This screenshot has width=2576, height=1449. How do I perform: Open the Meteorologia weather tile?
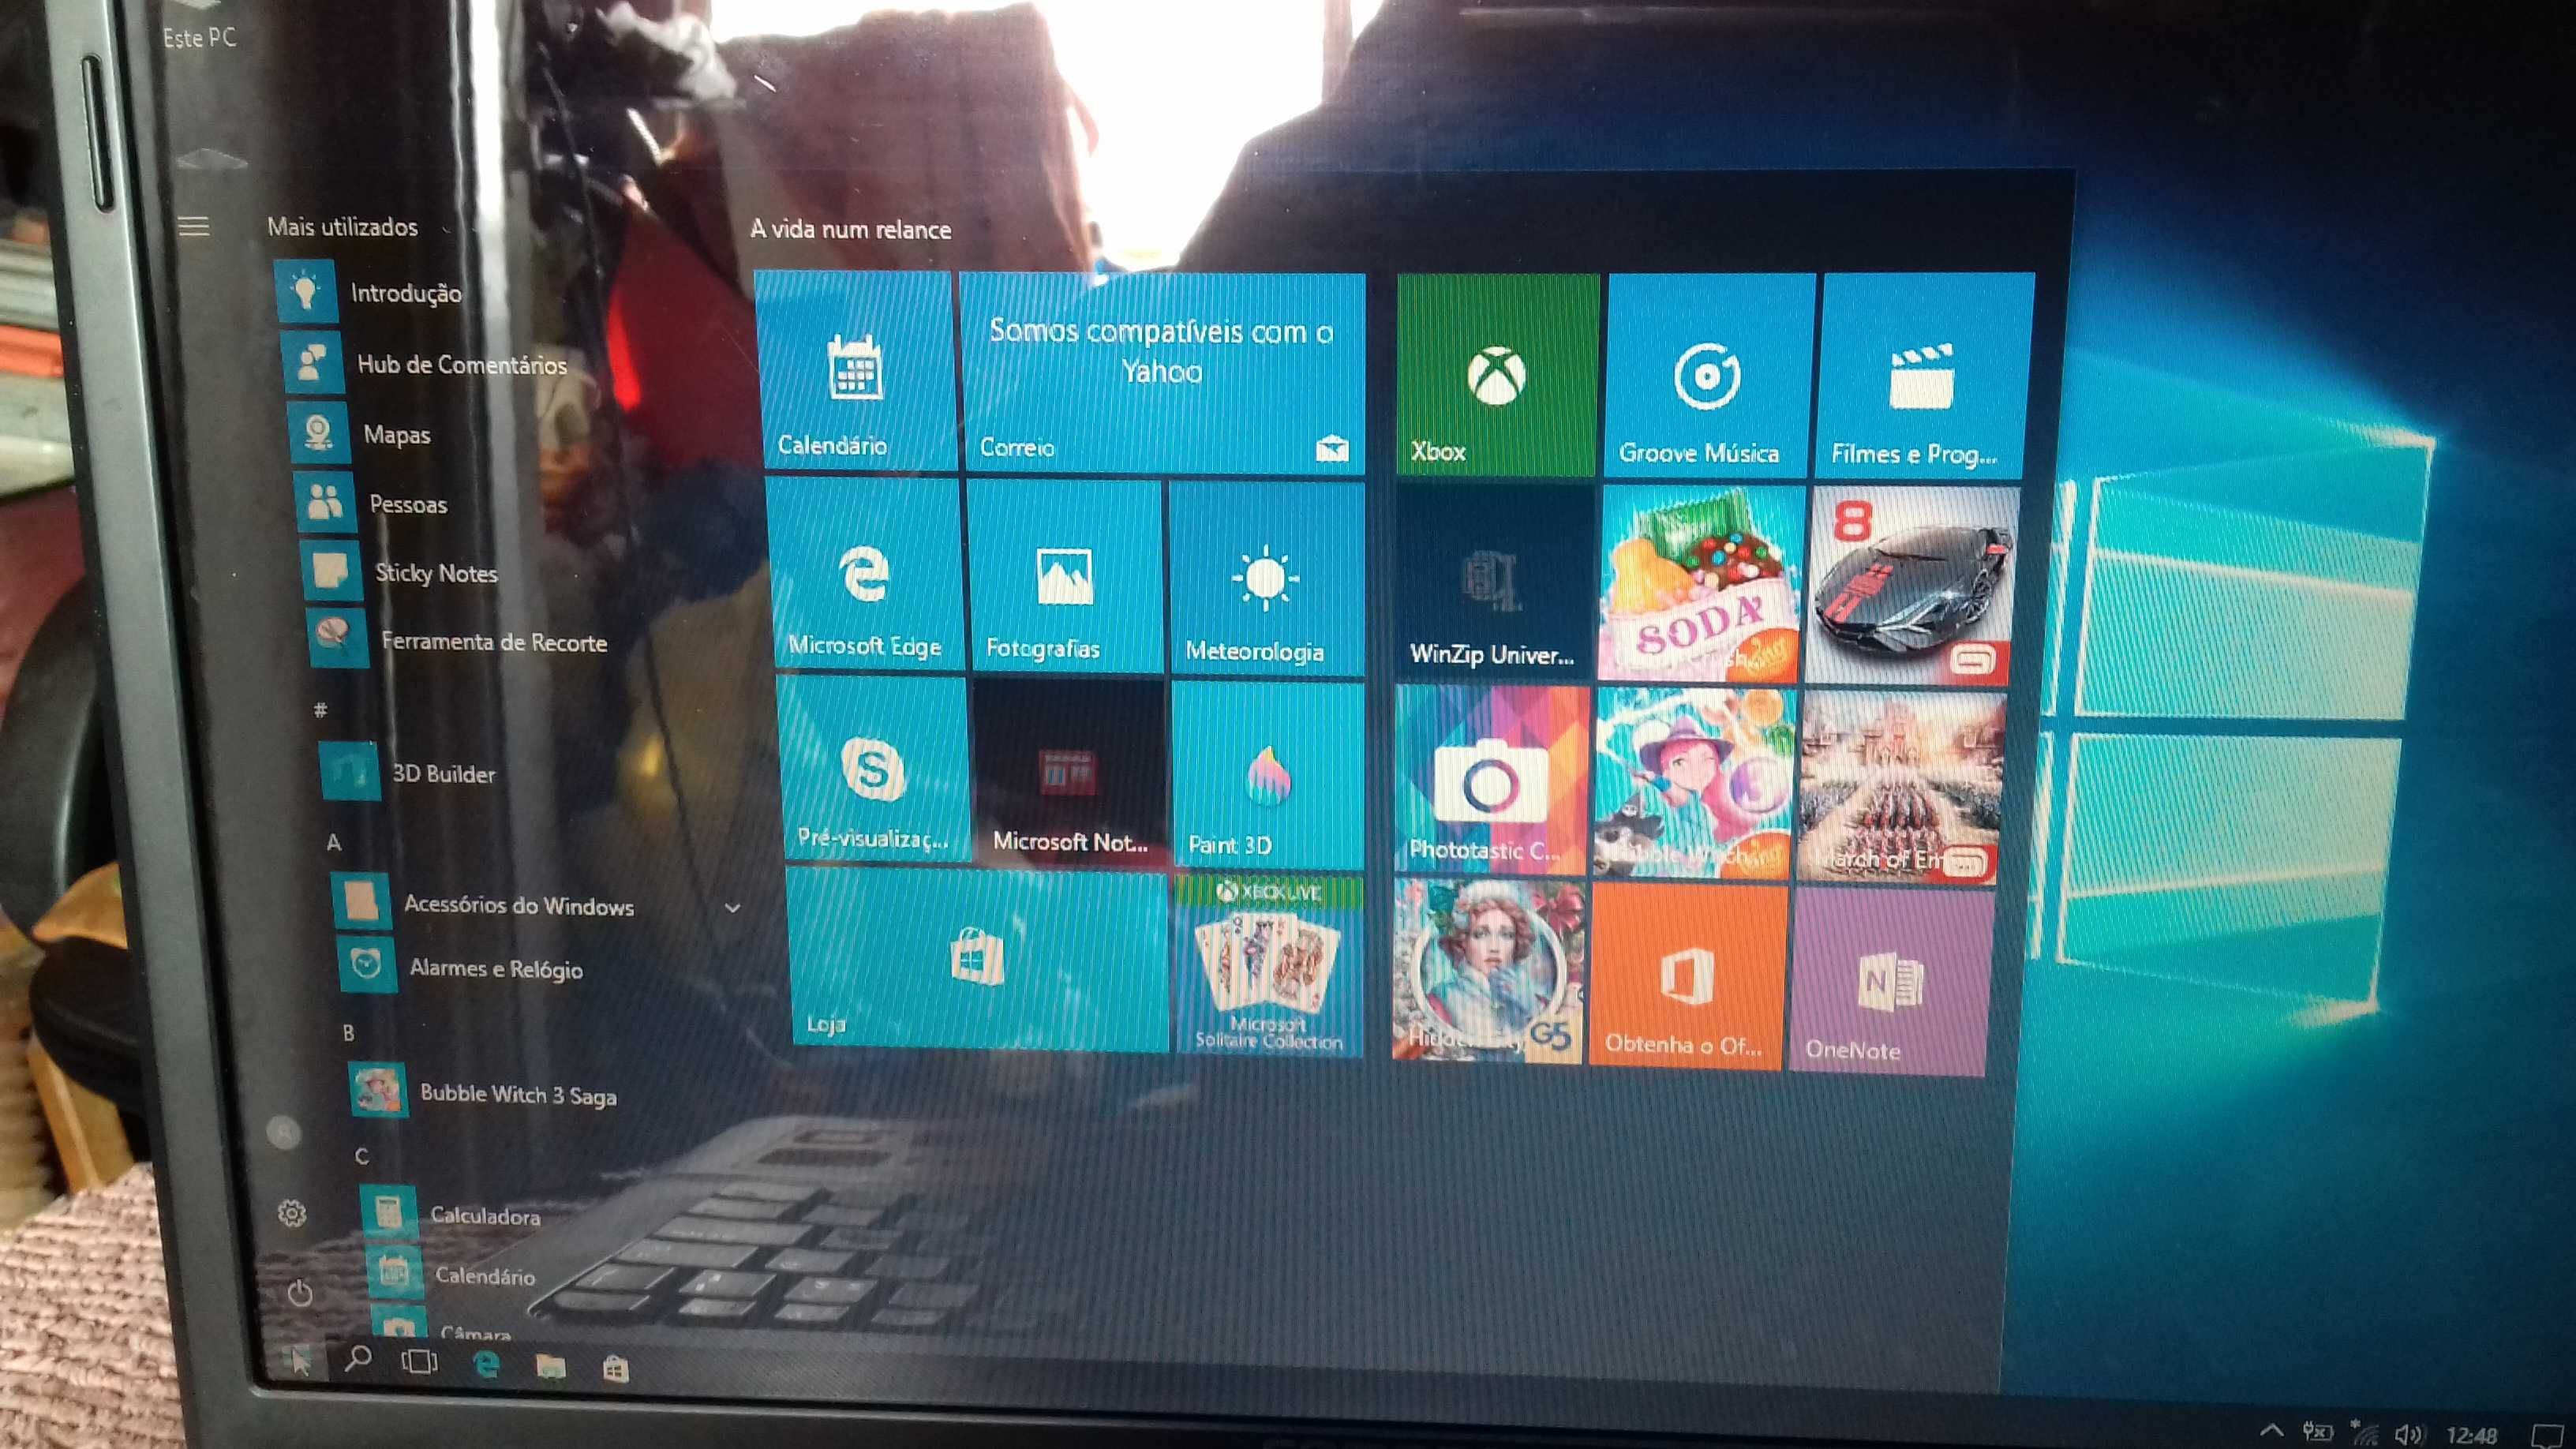pos(1266,580)
